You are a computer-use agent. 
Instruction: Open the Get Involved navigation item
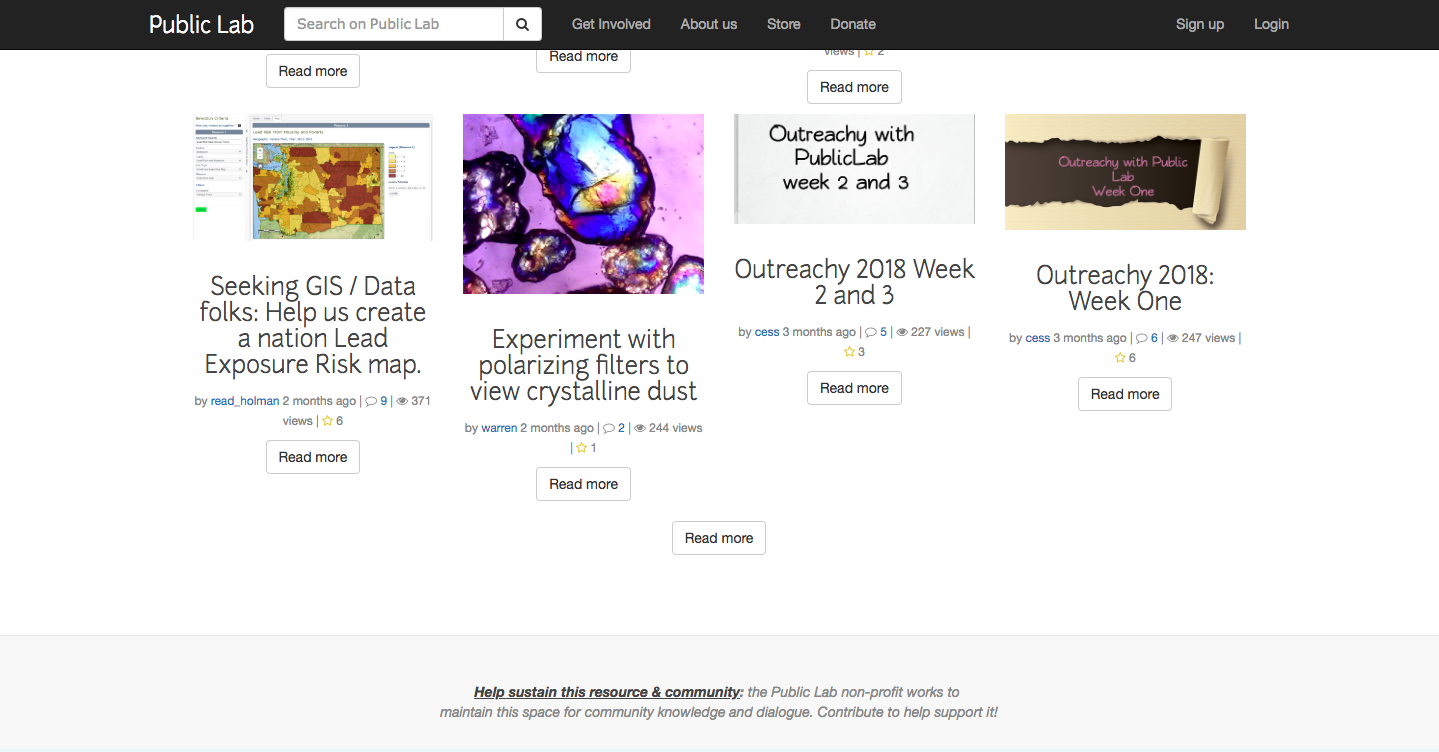(x=610, y=24)
